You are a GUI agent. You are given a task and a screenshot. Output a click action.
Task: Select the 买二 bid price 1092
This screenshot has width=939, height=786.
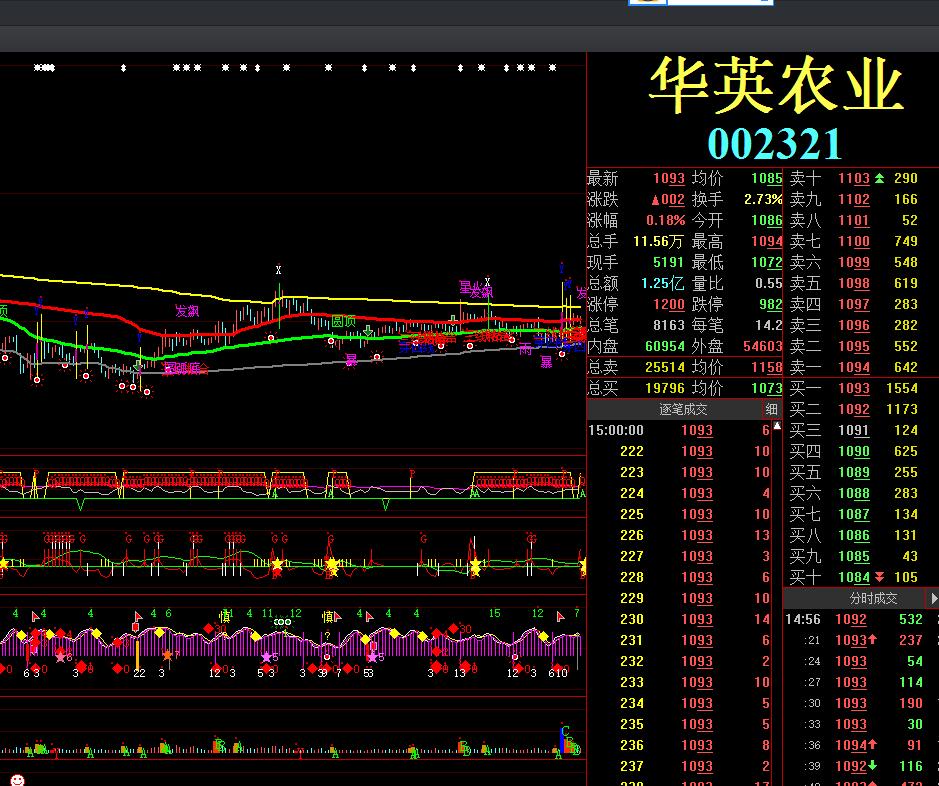click(x=853, y=409)
